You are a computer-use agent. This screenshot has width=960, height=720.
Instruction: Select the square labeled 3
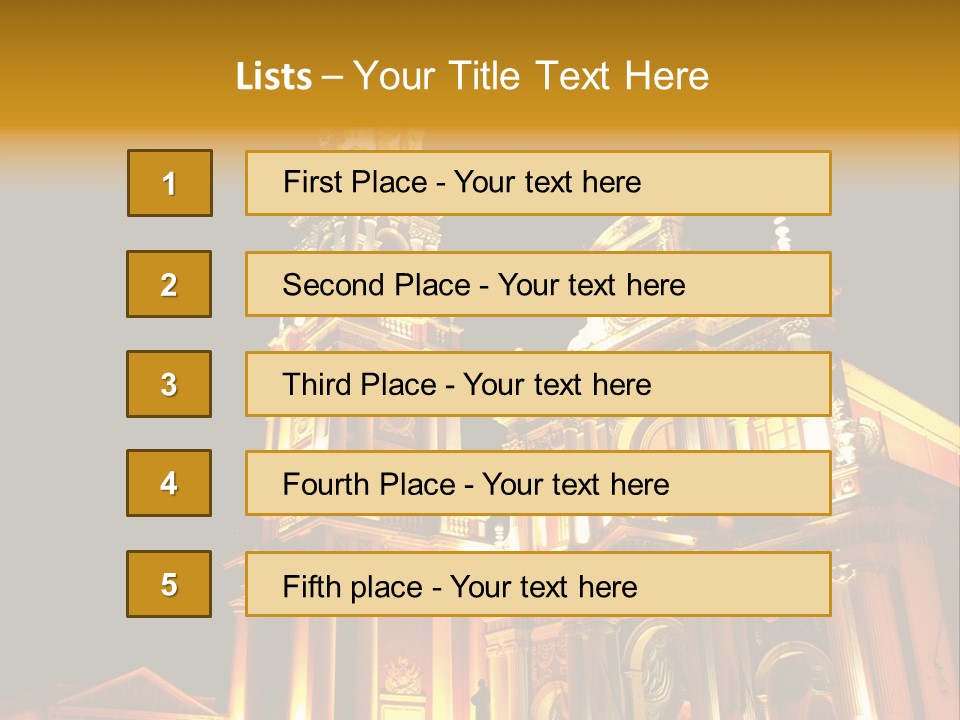(169, 384)
